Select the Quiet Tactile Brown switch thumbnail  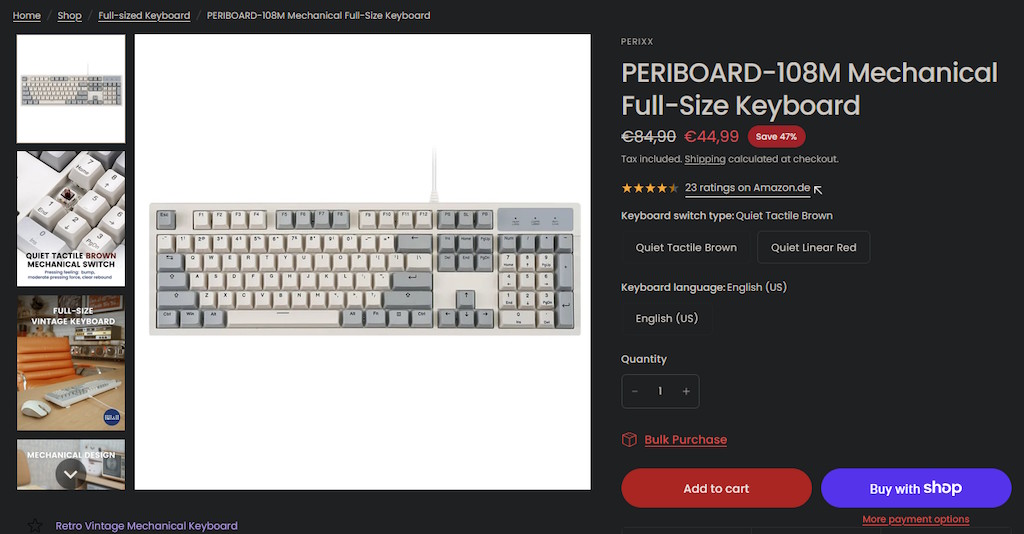[x=71, y=219]
